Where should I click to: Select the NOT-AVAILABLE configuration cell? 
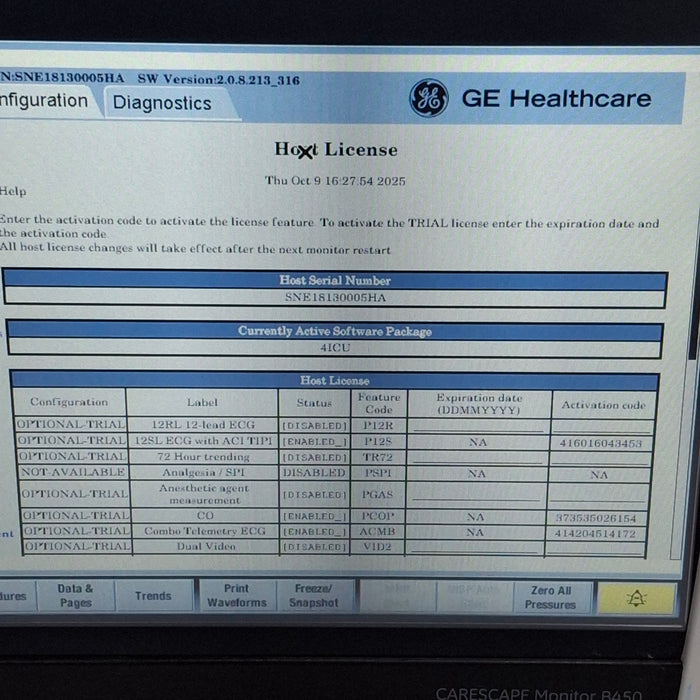pos(74,471)
